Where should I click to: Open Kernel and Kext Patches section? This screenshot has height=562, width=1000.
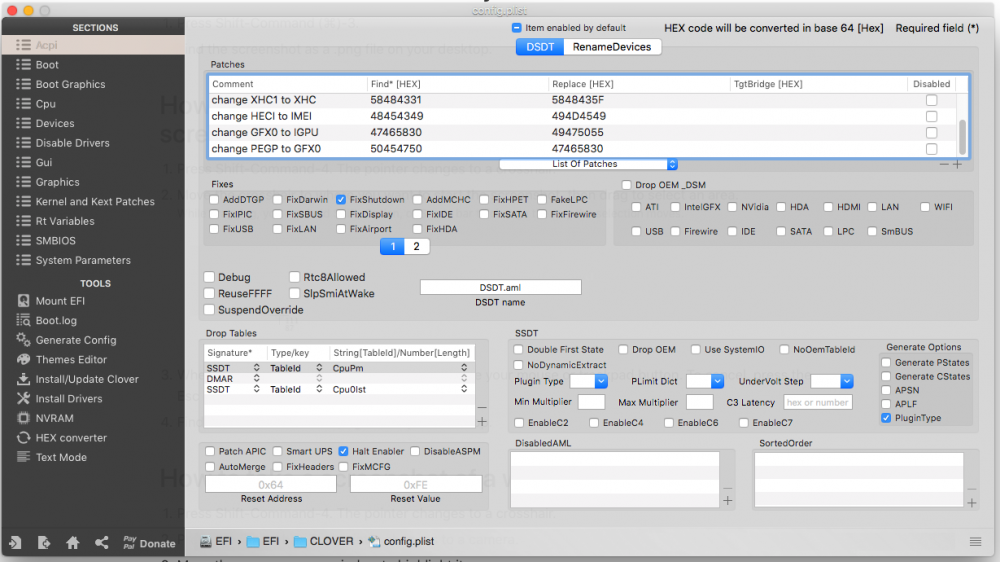92,202
